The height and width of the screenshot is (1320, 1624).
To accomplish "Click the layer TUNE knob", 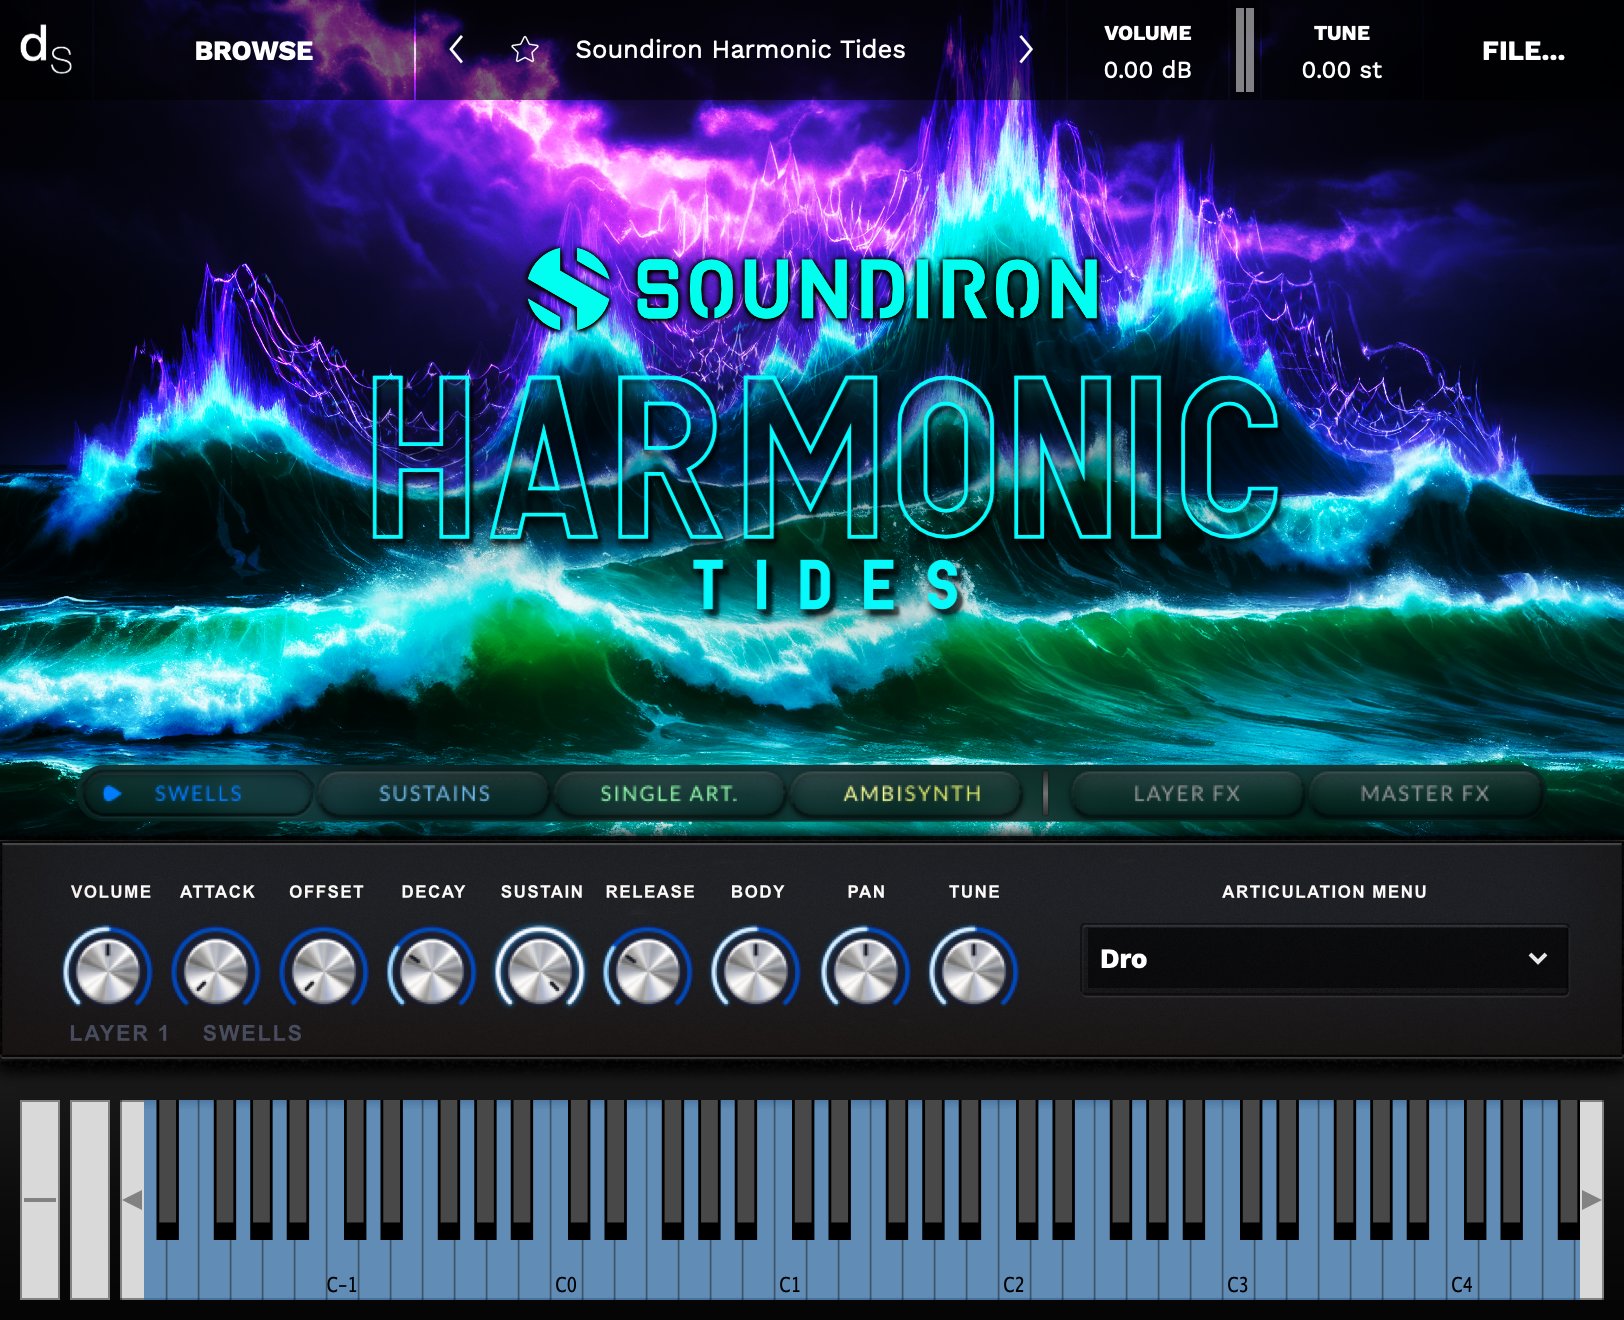I will (x=974, y=969).
